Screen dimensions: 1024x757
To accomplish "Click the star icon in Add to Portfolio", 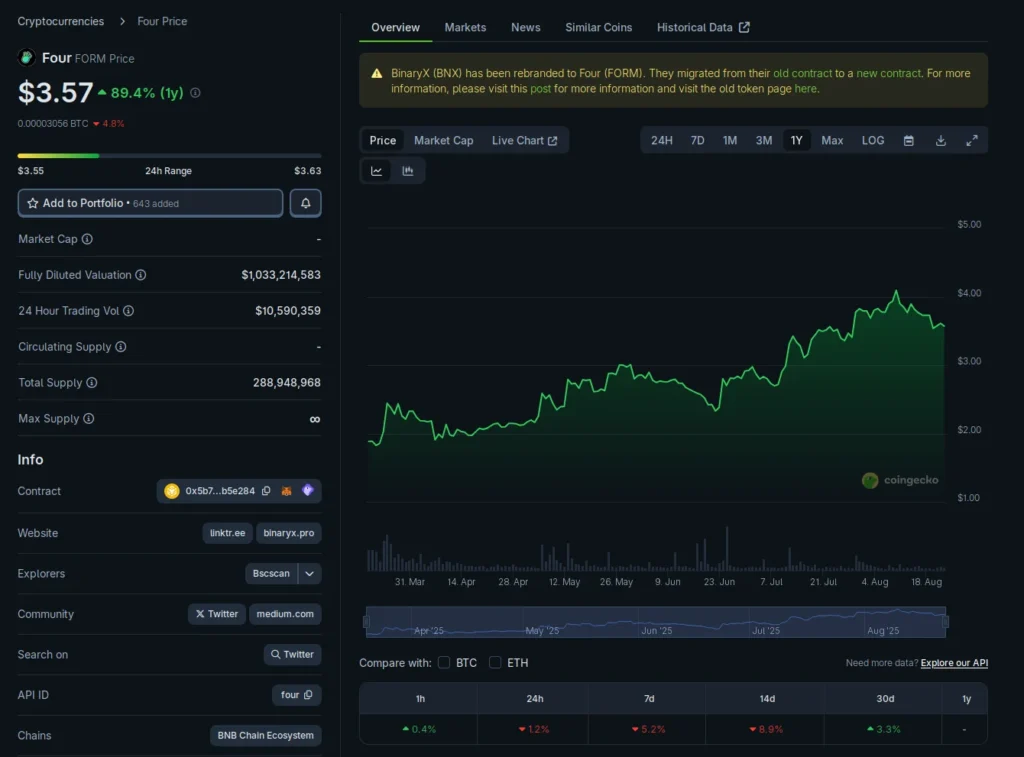I will point(33,203).
